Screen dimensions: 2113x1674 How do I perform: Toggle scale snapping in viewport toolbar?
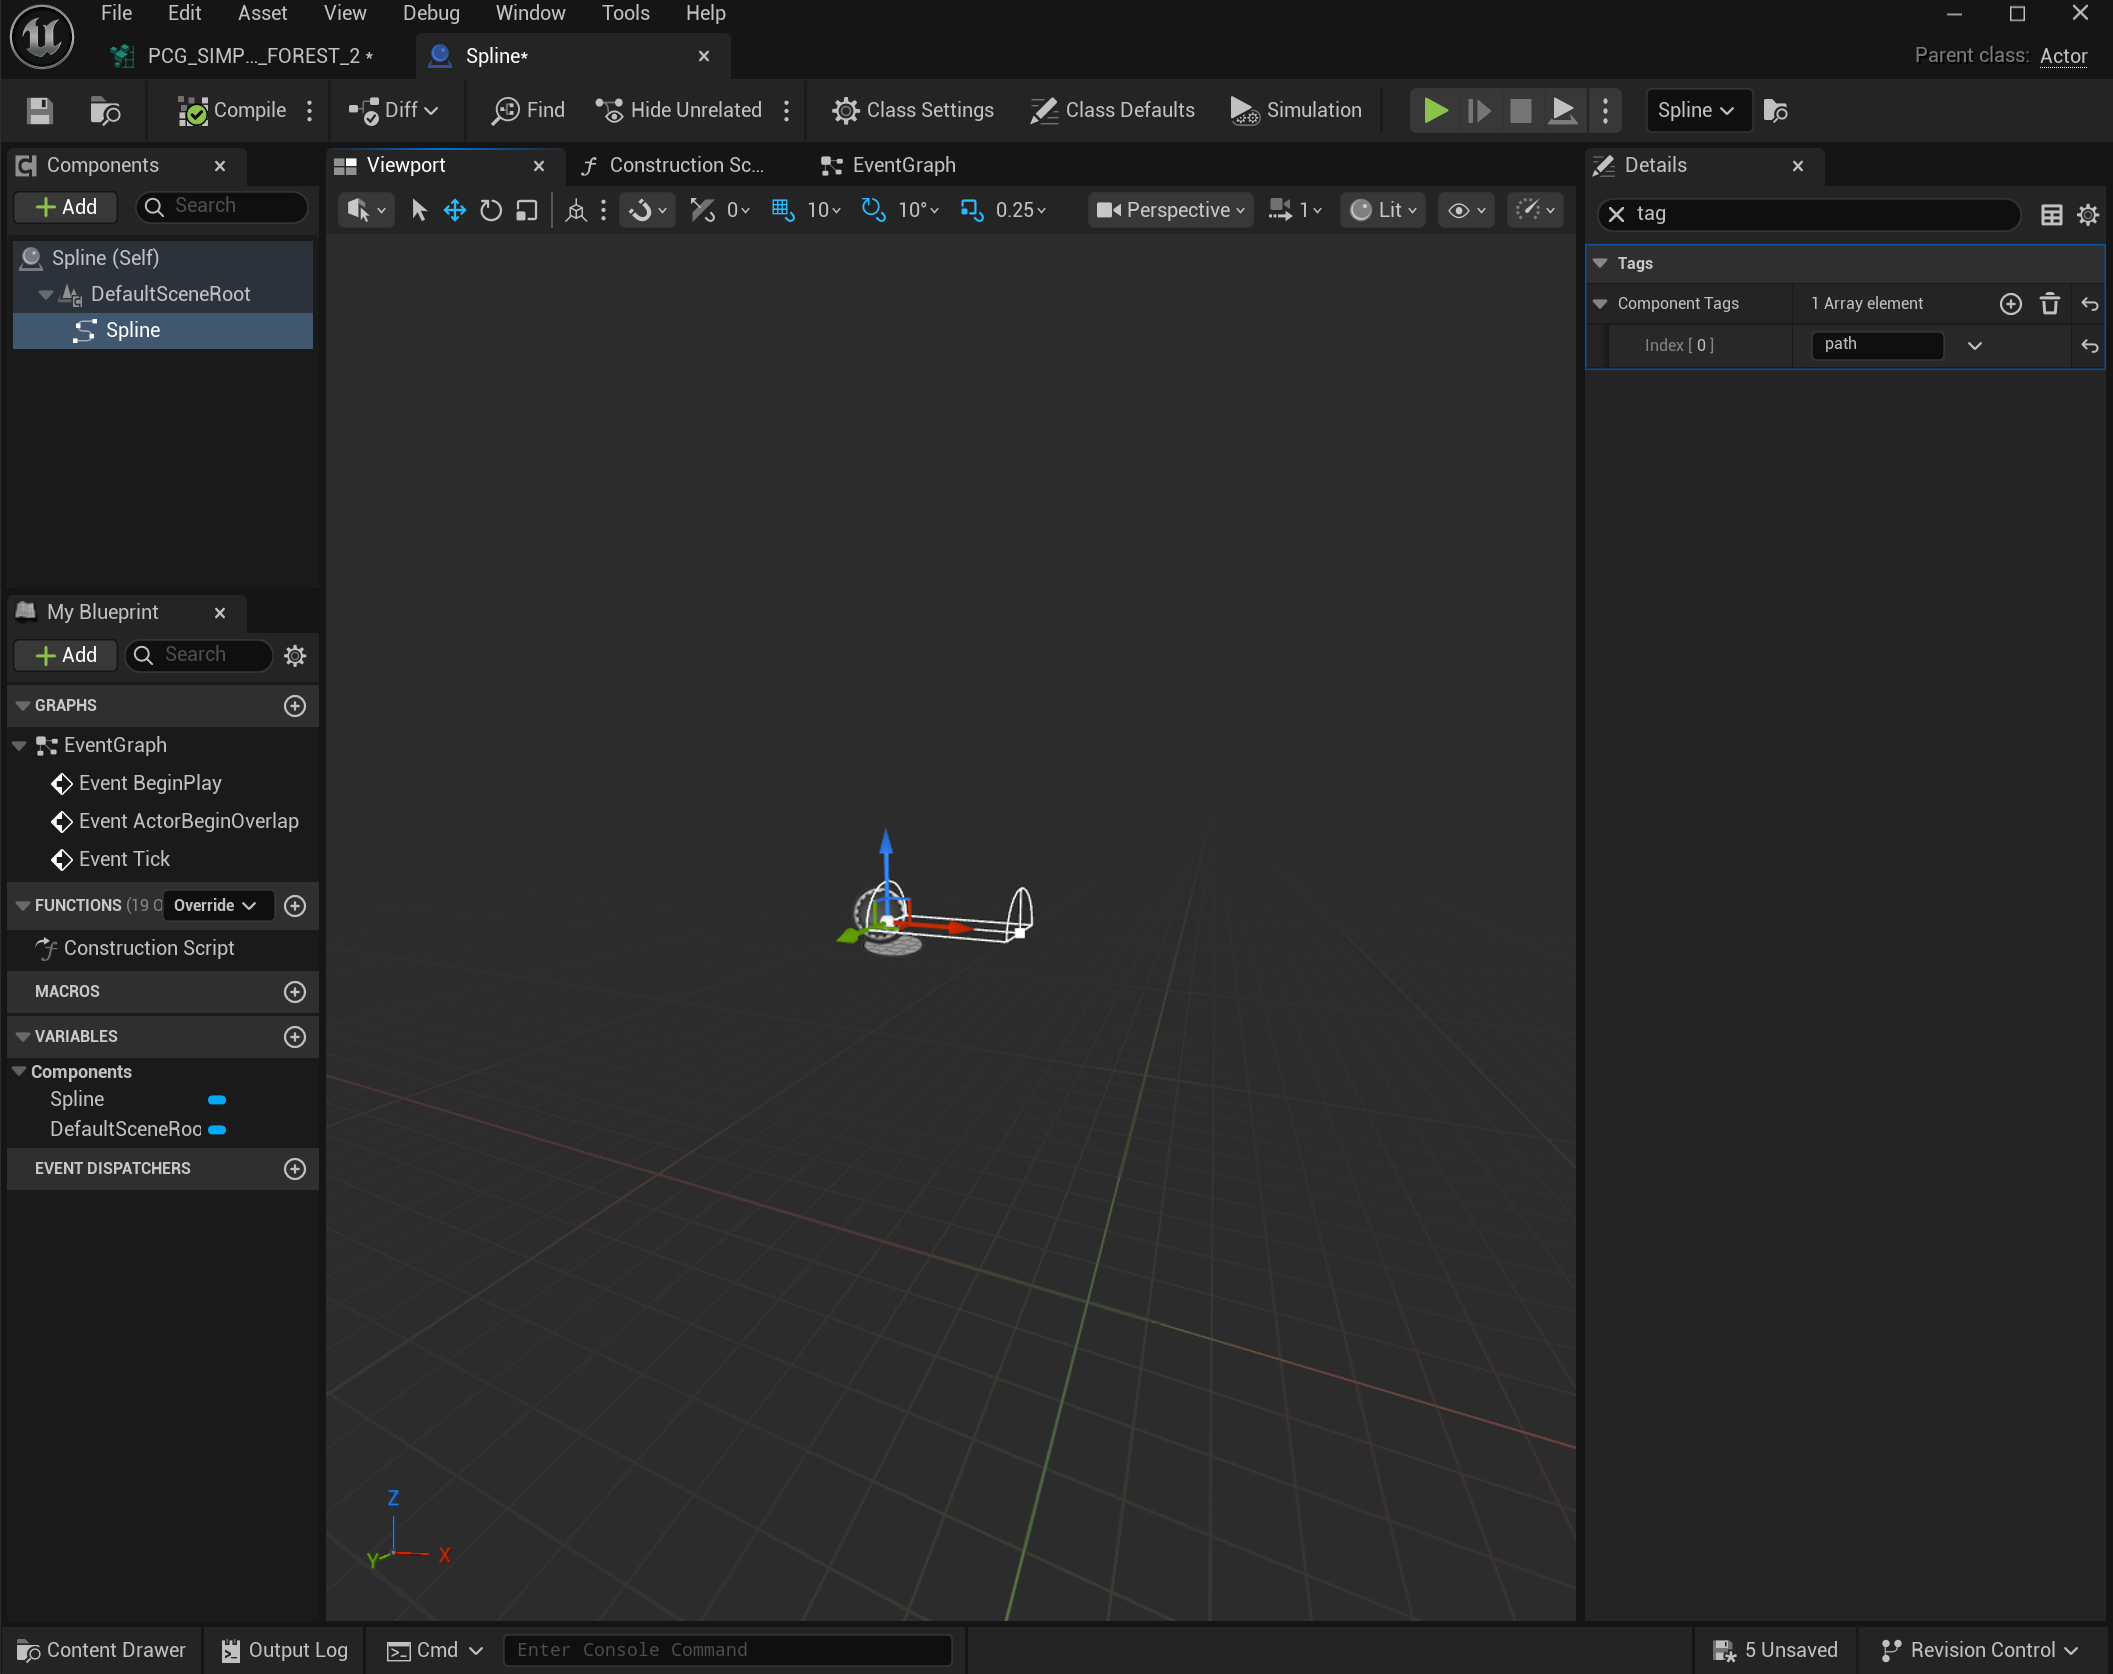[970, 210]
